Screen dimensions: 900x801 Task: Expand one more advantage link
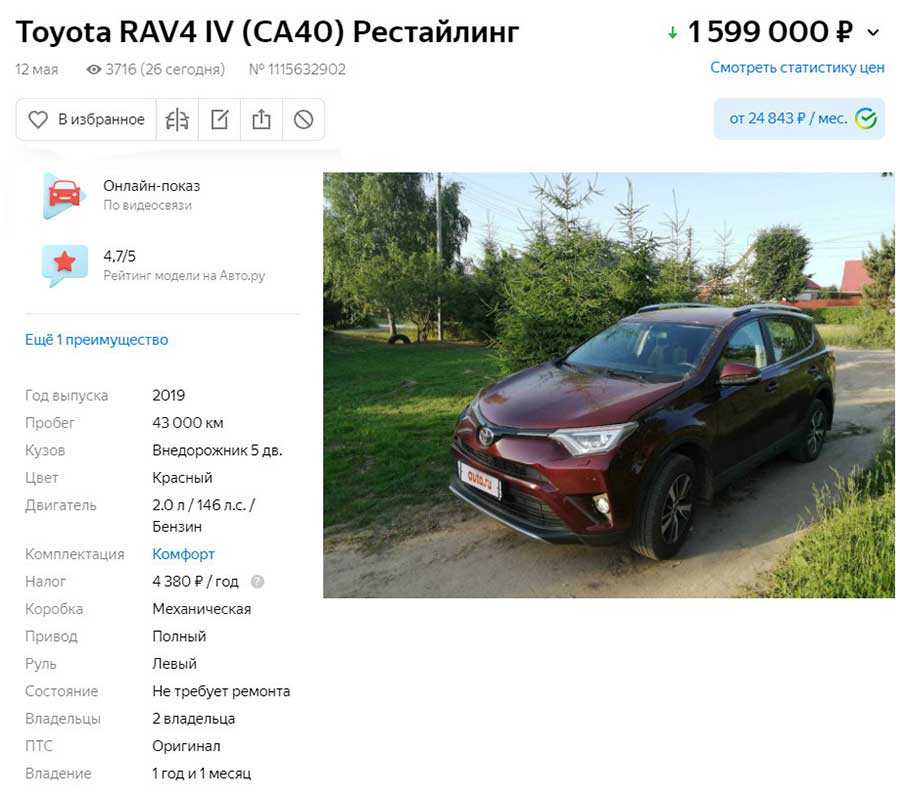click(x=96, y=340)
